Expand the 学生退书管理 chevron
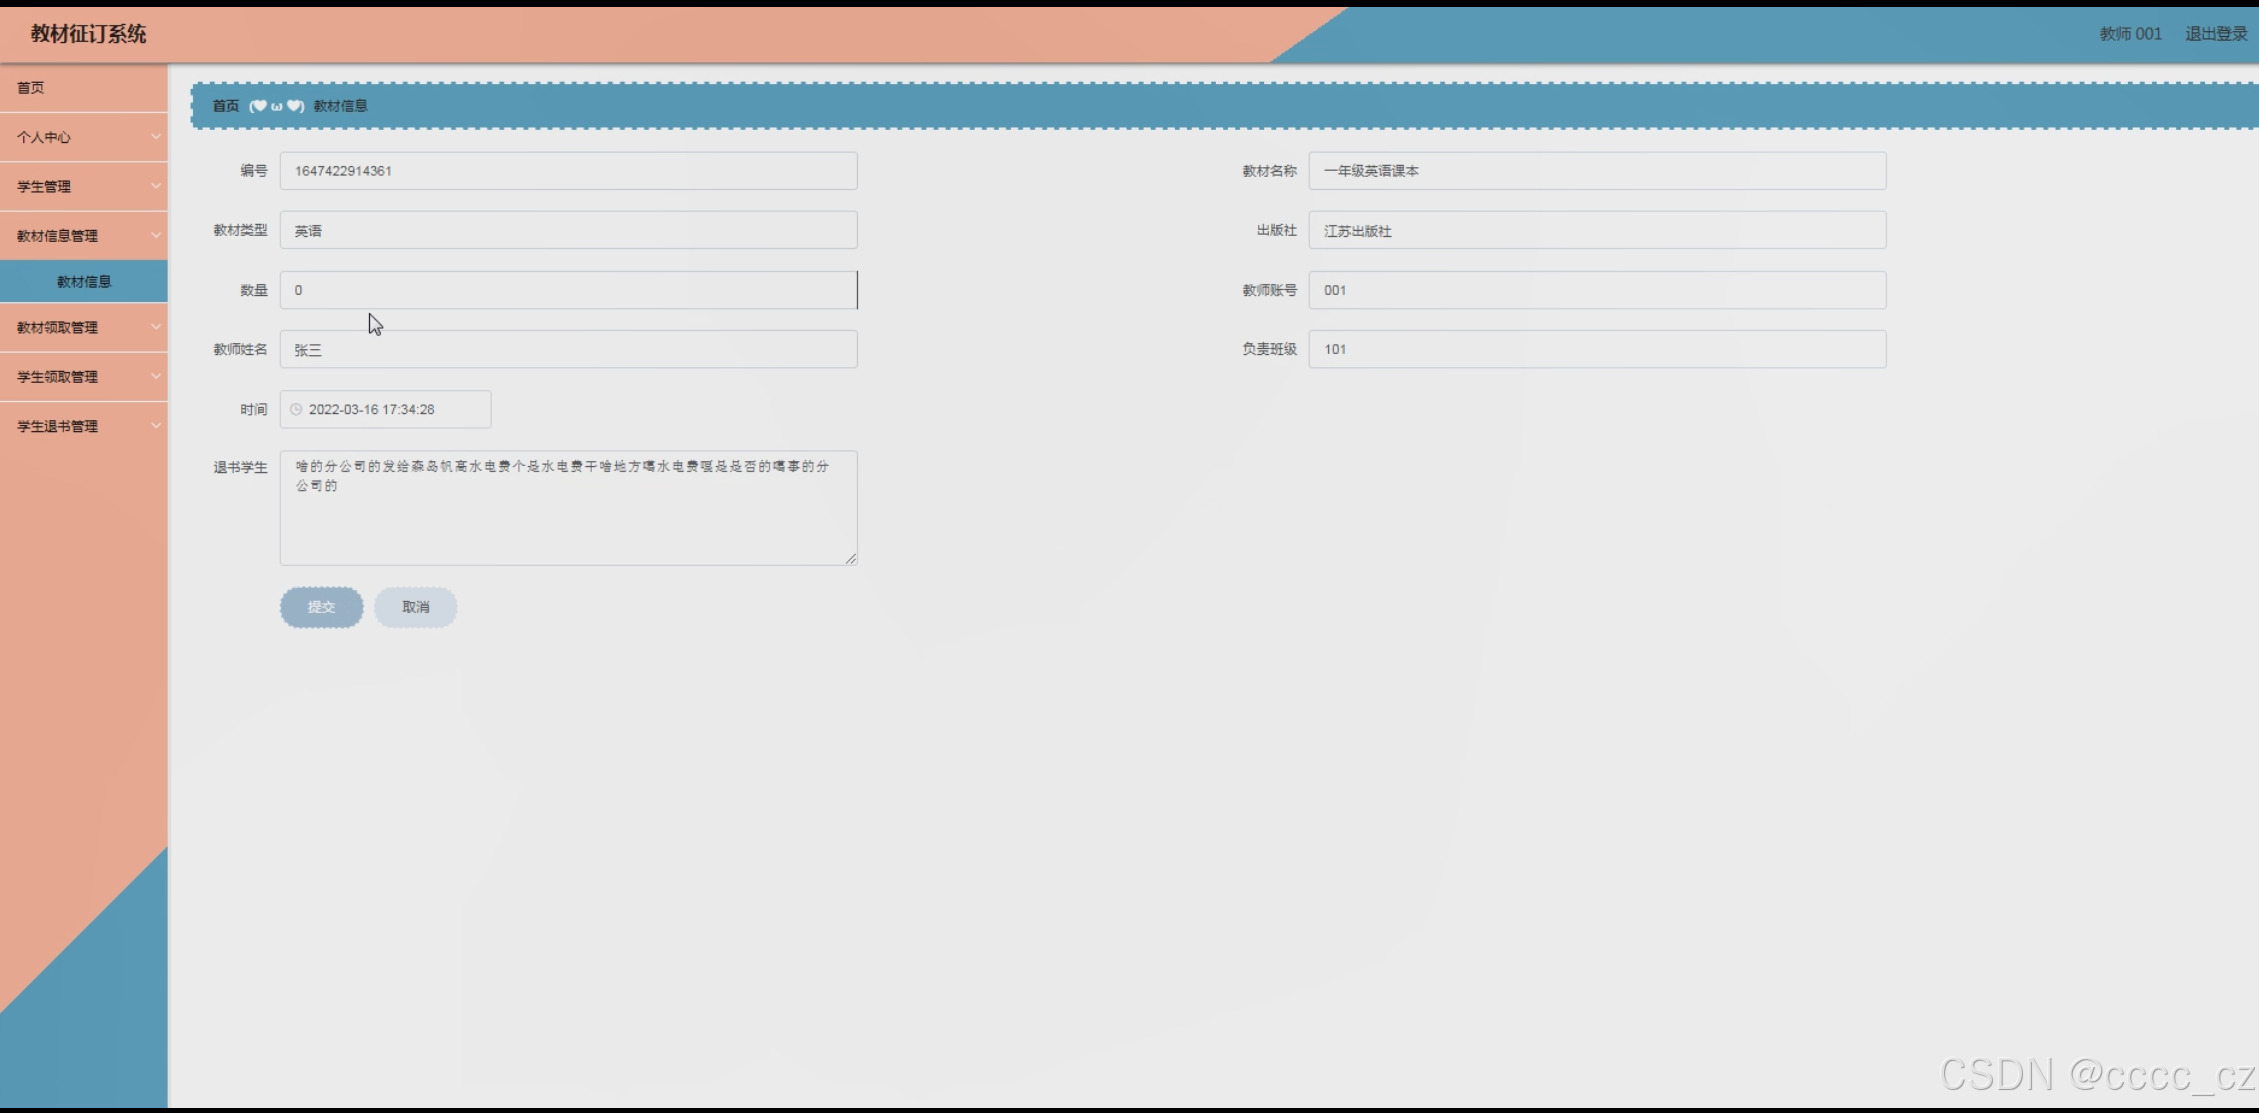 point(156,426)
